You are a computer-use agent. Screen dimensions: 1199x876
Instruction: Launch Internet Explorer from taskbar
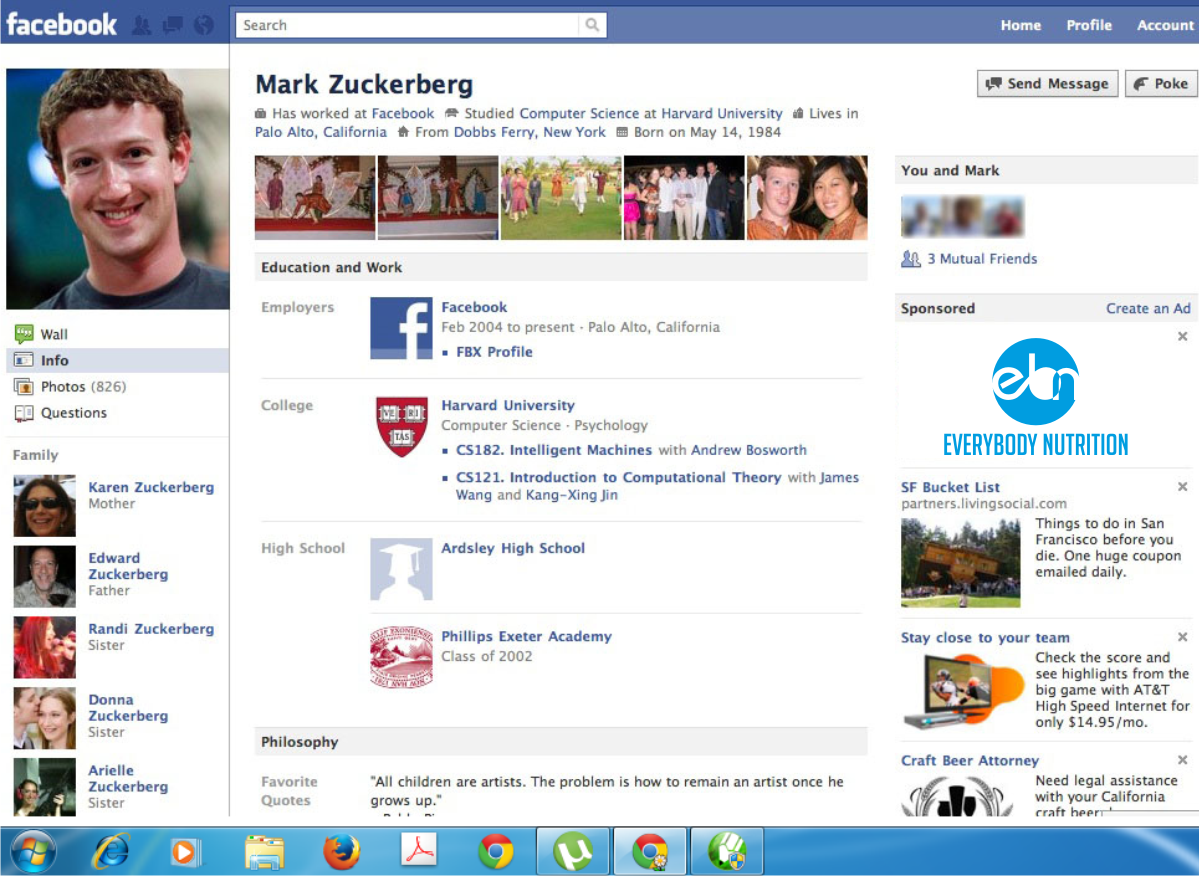coord(110,851)
